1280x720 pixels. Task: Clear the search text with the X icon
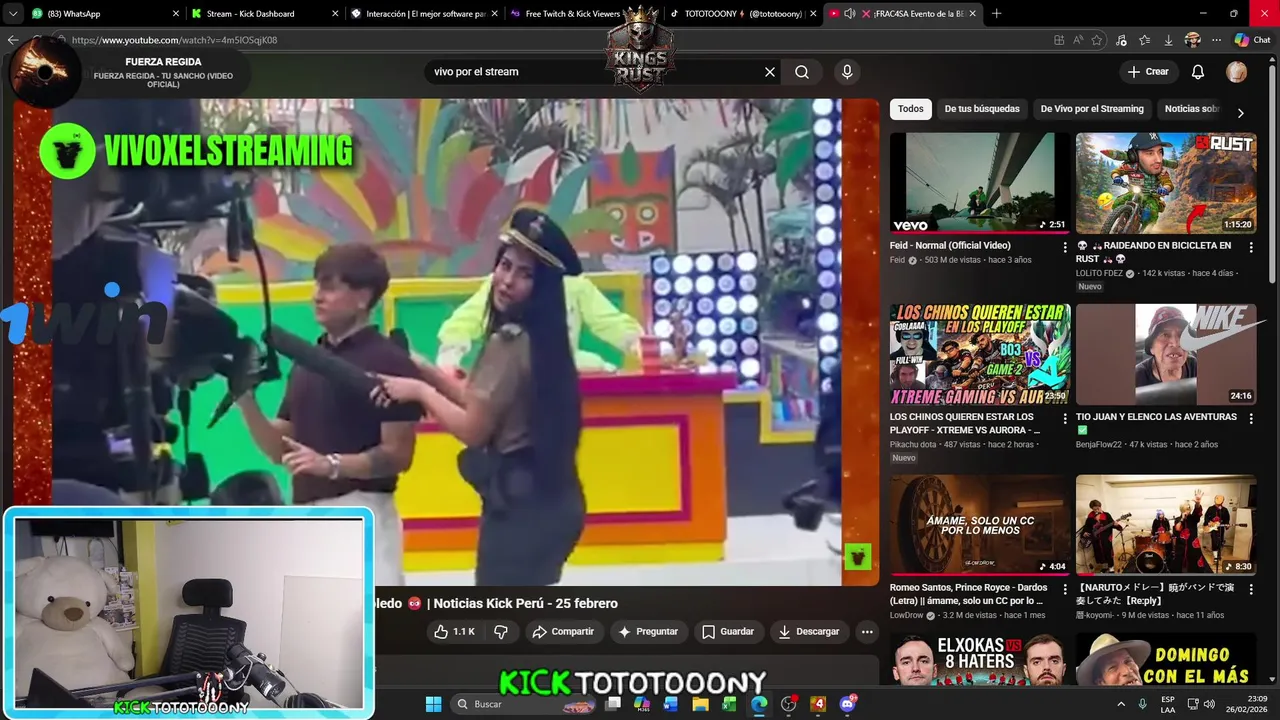(x=770, y=72)
